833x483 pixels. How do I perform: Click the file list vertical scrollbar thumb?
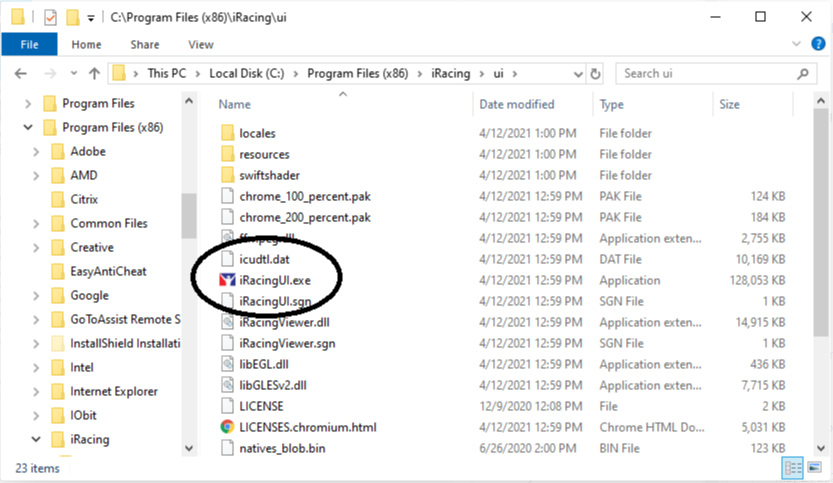coord(821,222)
